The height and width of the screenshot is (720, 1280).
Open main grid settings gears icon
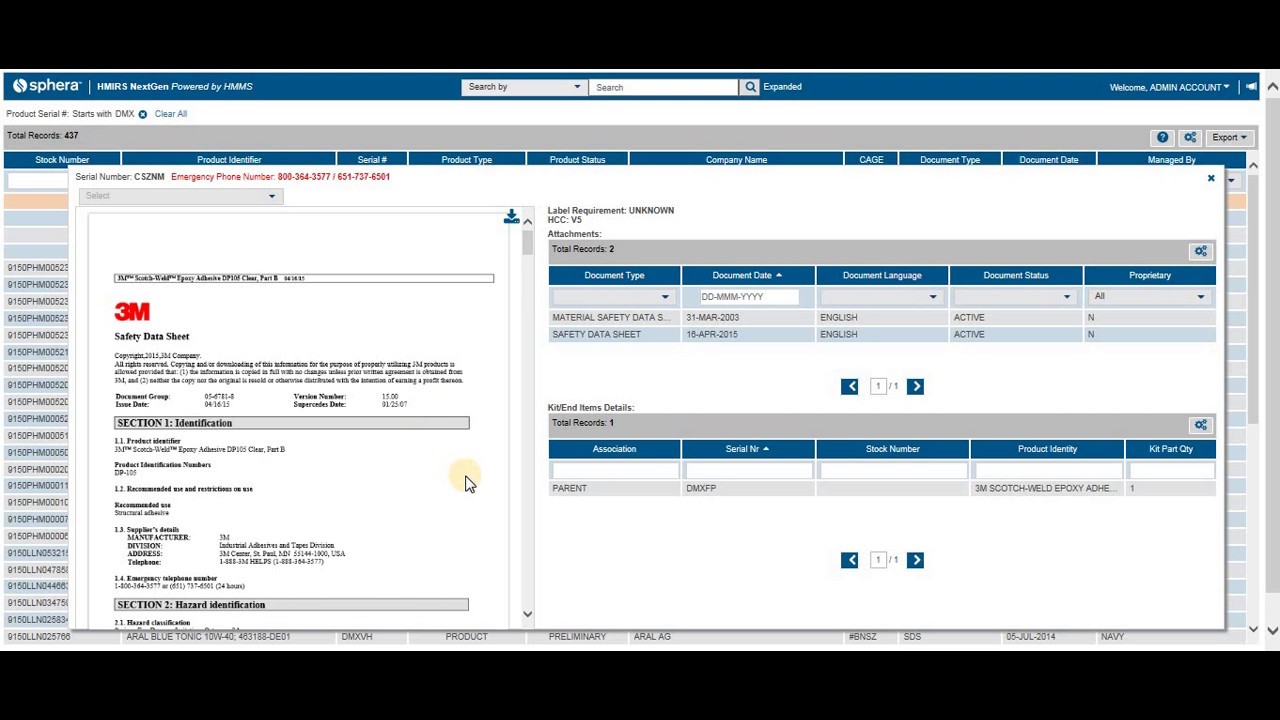pyautogui.click(x=1190, y=137)
